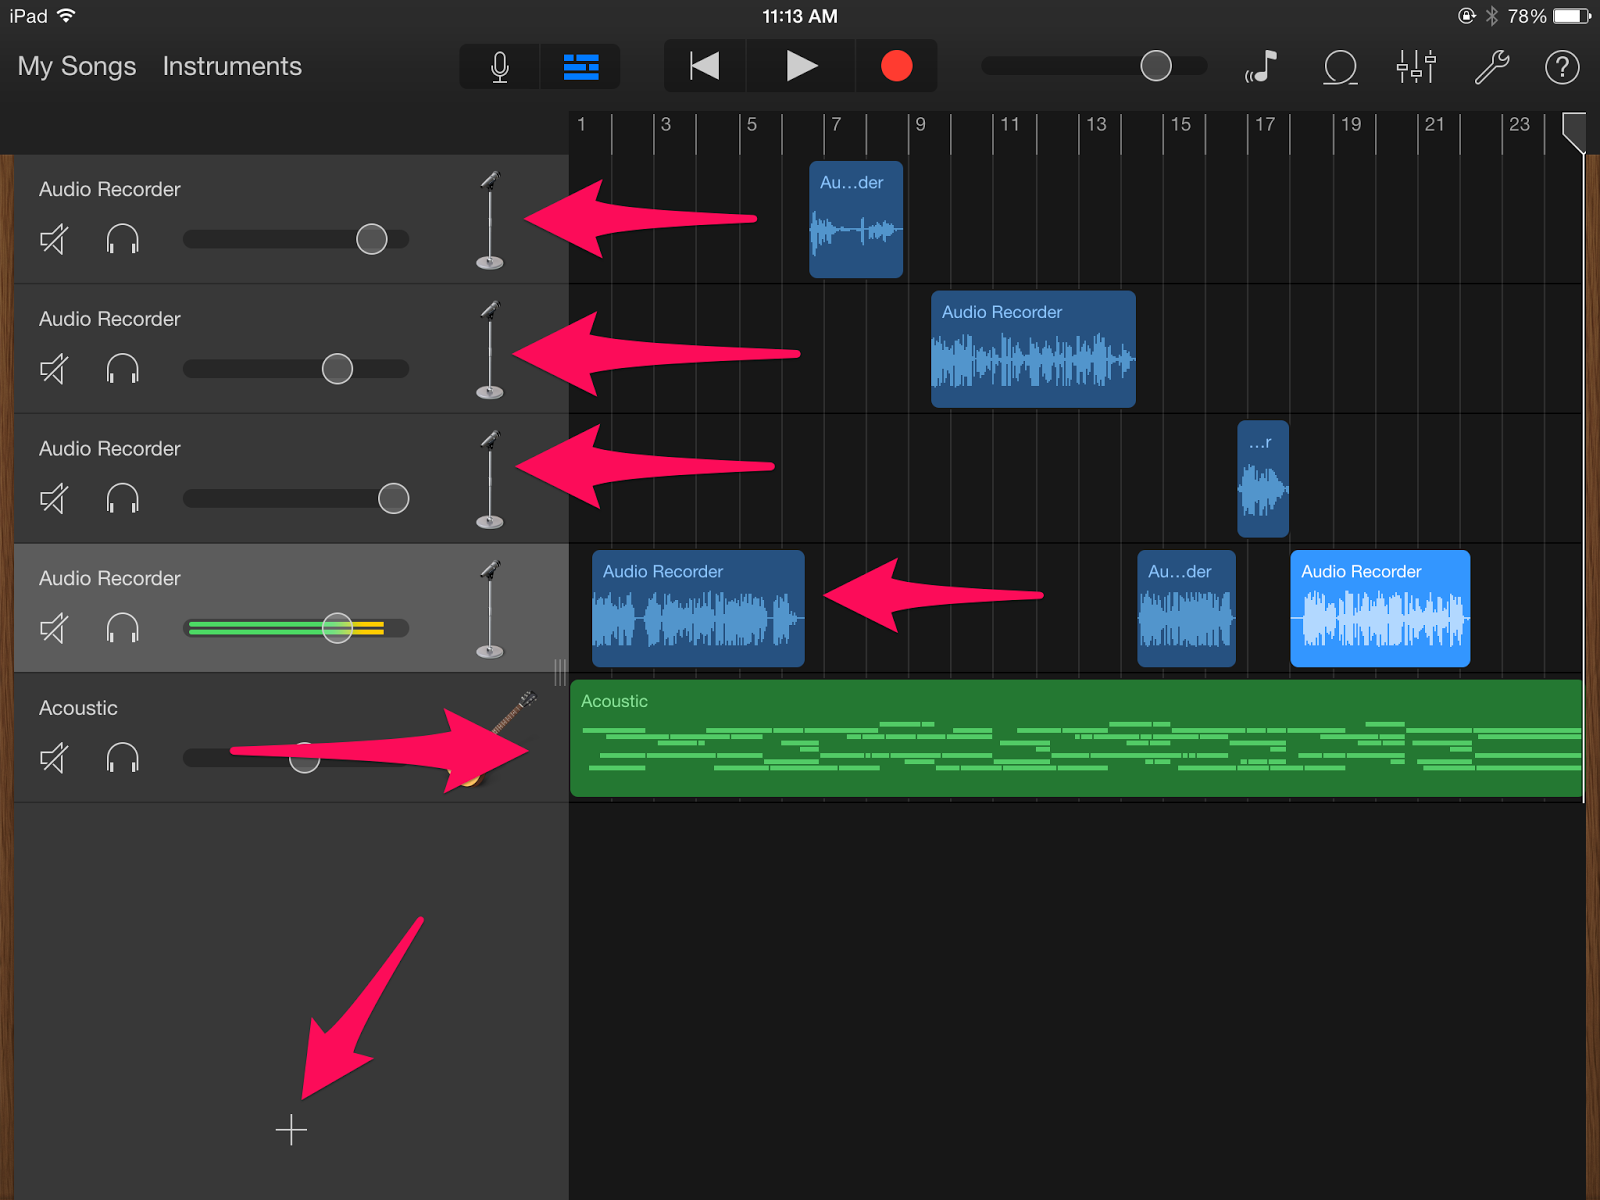Click the track header resize handle
The width and height of the screenshot is (1600, 1200).
tap(560, 672)
